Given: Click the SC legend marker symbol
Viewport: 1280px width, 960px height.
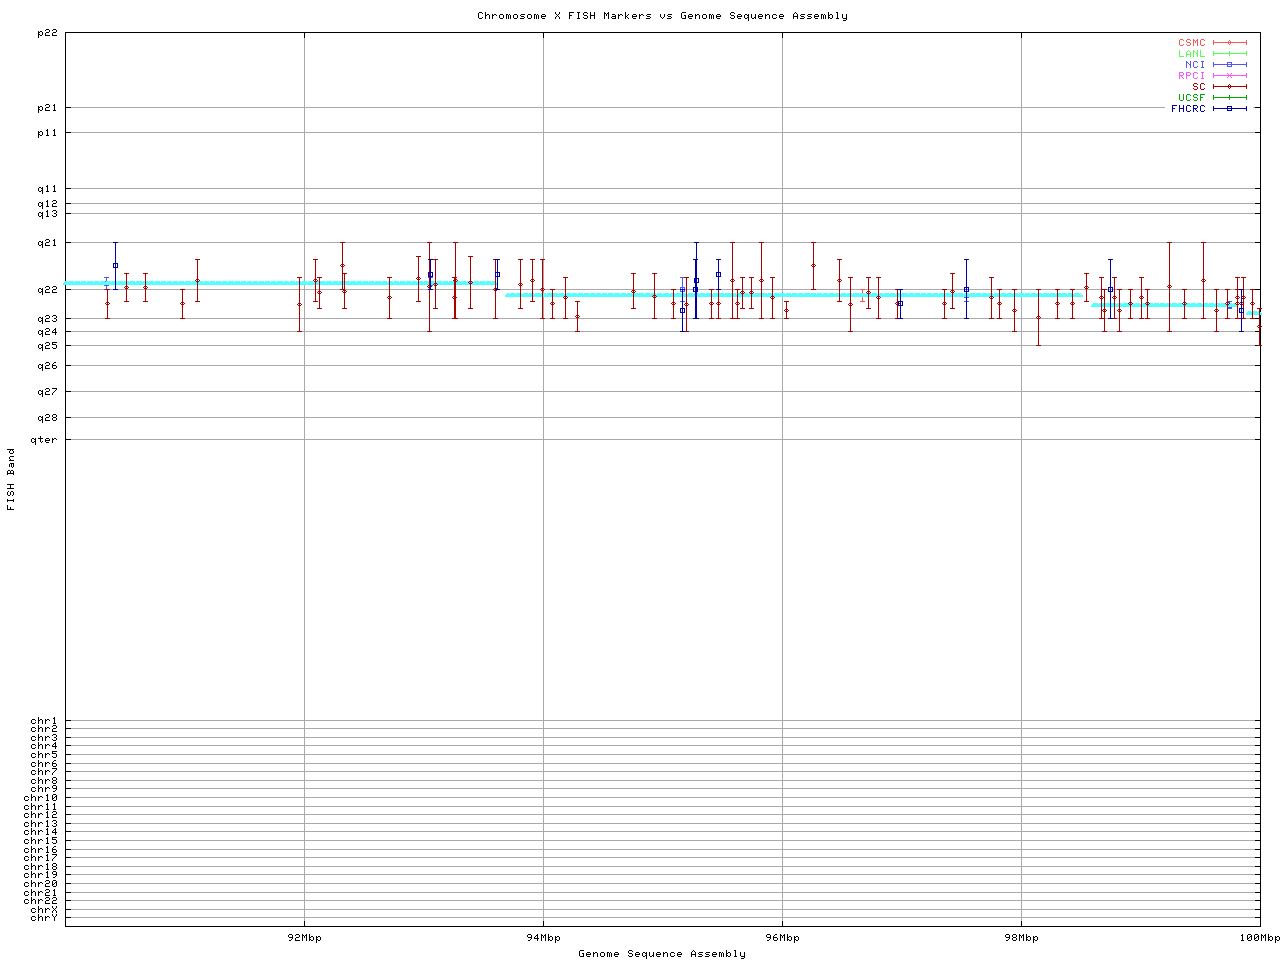Looking at the screenshot, I should [x=1229, y=87].
